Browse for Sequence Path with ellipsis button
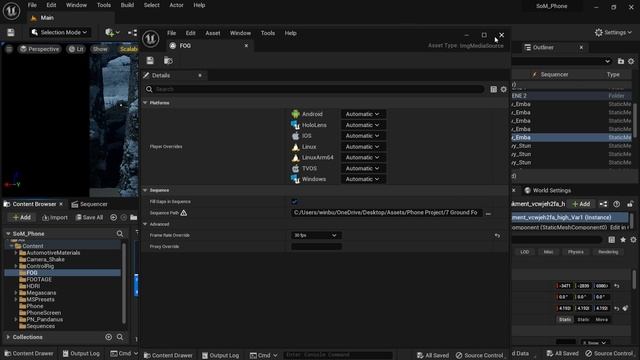The width and height of the screenshot is (640, 360). coord(488,213)
